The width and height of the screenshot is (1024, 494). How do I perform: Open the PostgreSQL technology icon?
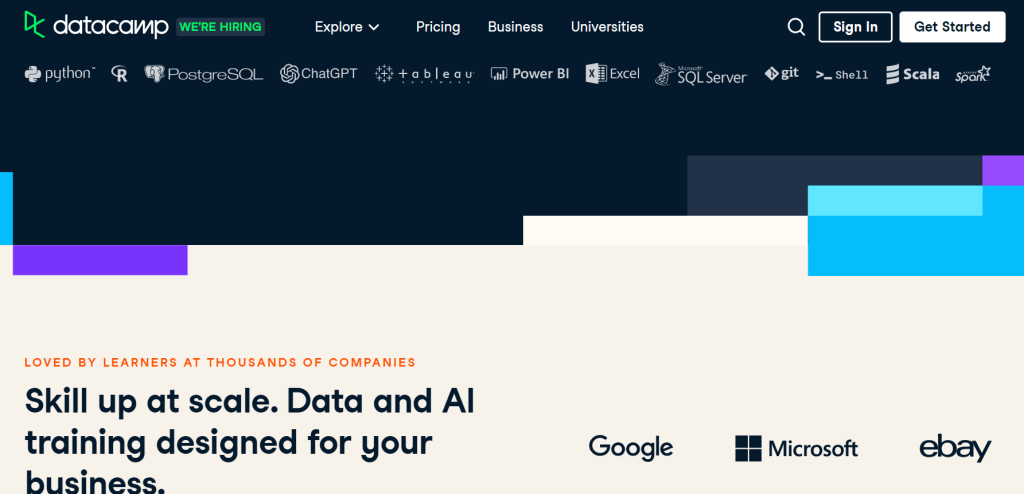click(x=203, y=74)
